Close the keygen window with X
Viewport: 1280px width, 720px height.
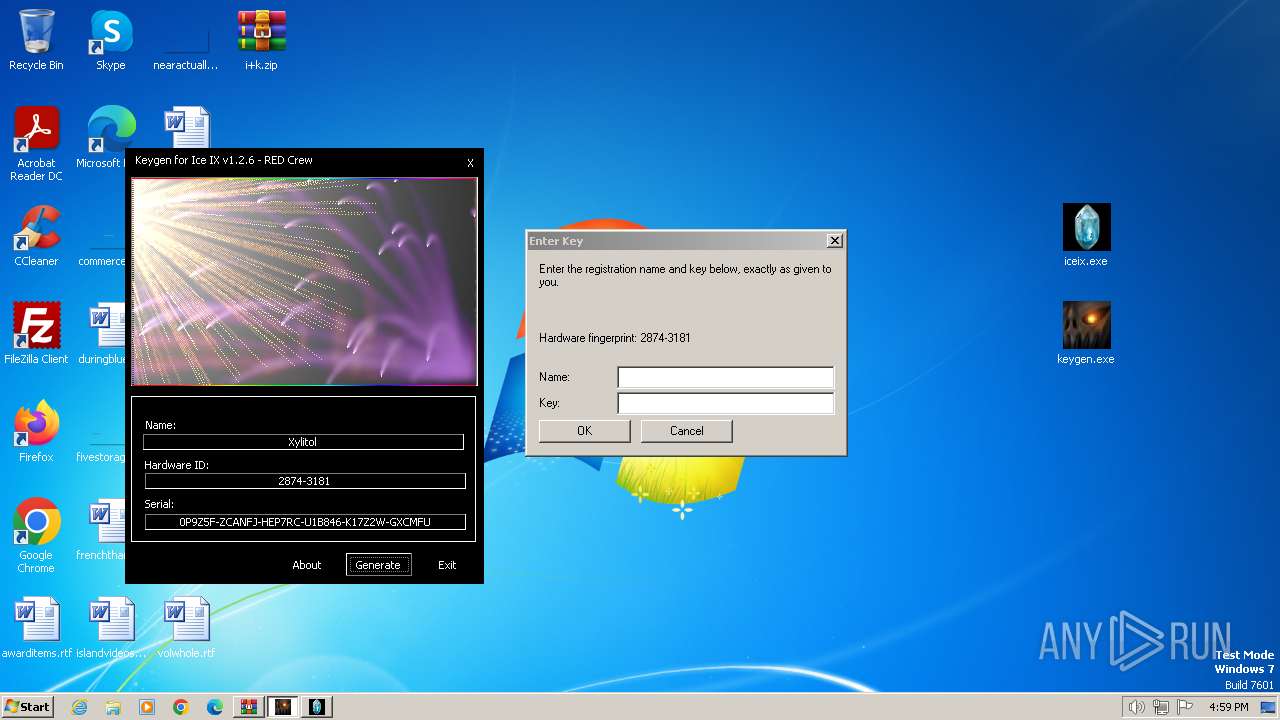[x=471, y=163]
